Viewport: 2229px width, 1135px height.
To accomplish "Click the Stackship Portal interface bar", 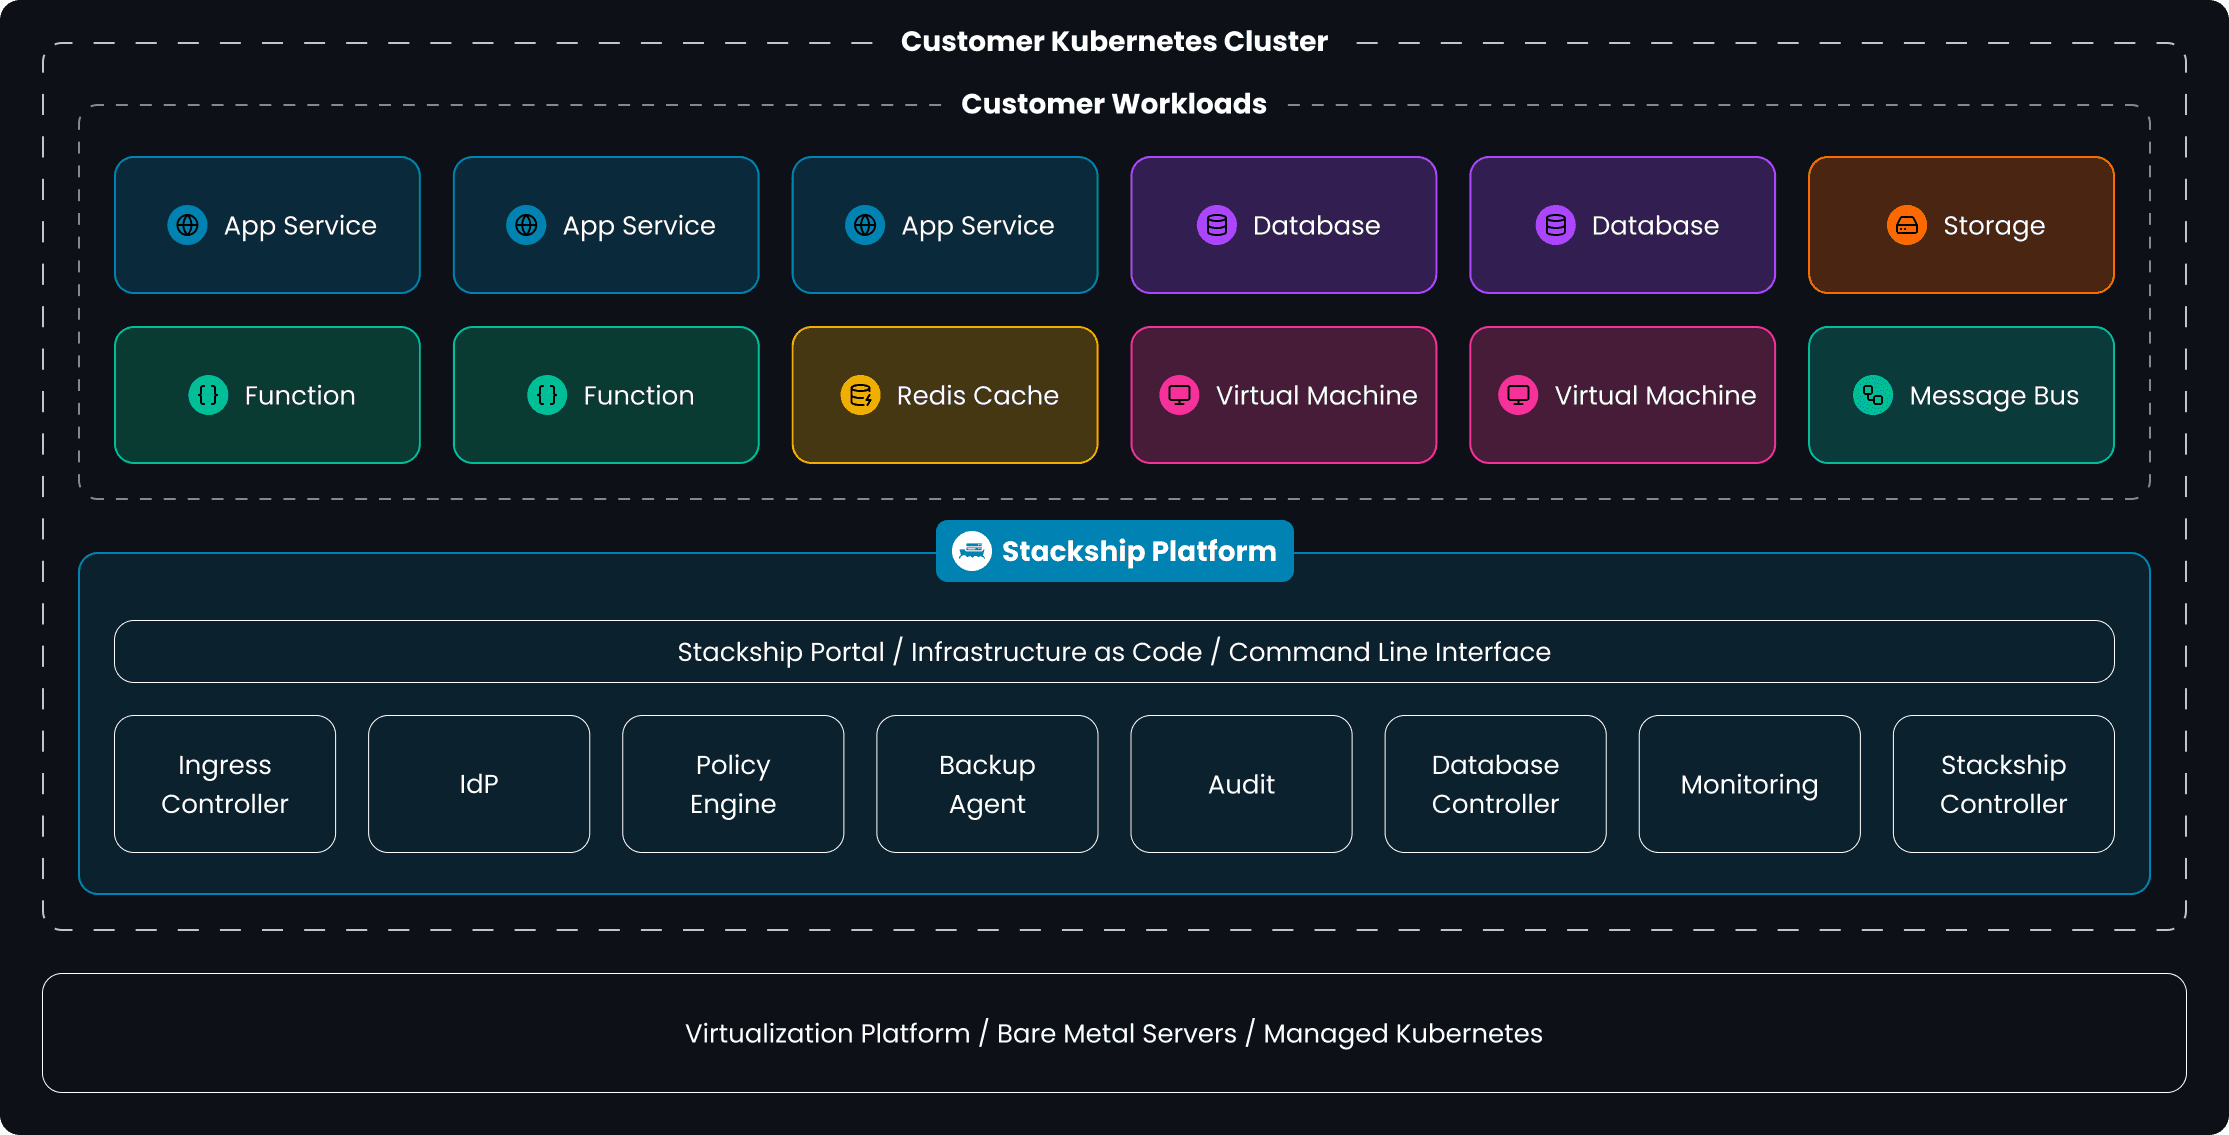I will 1114,652.
